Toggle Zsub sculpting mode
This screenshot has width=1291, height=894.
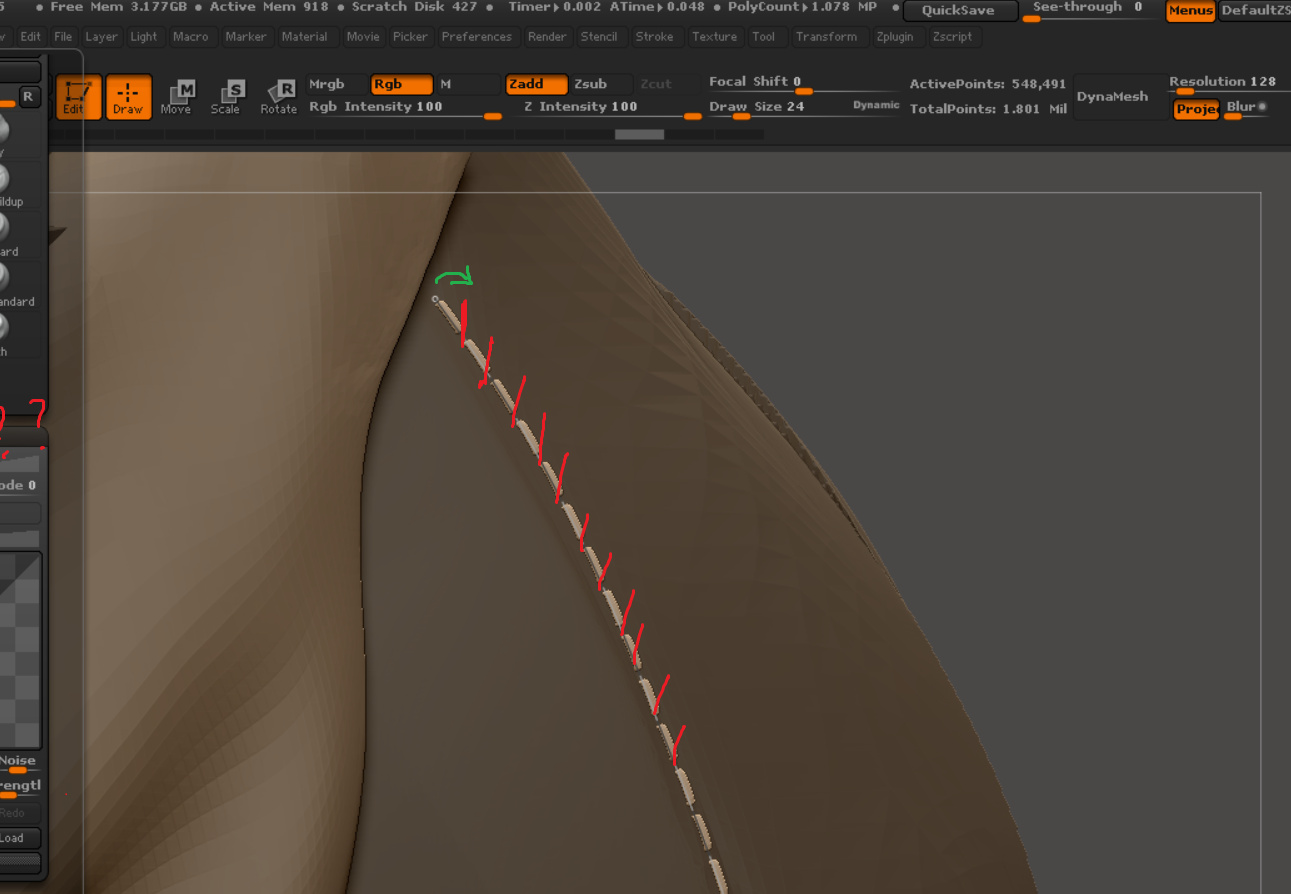tap(598, 84)
